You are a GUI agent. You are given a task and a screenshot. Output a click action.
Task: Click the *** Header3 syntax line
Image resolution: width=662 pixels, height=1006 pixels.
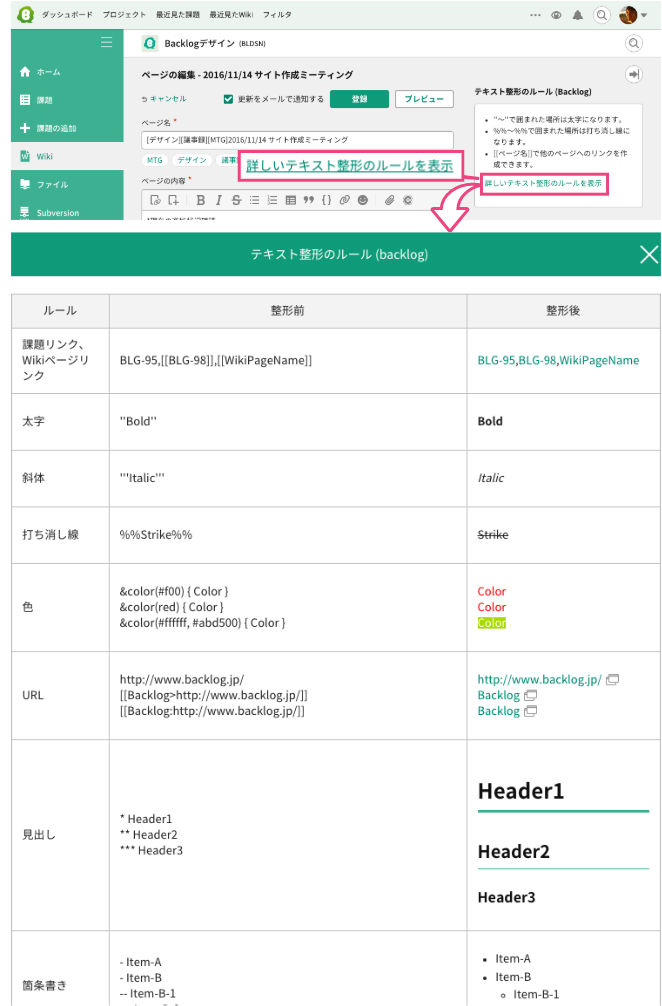pos(151,851)
